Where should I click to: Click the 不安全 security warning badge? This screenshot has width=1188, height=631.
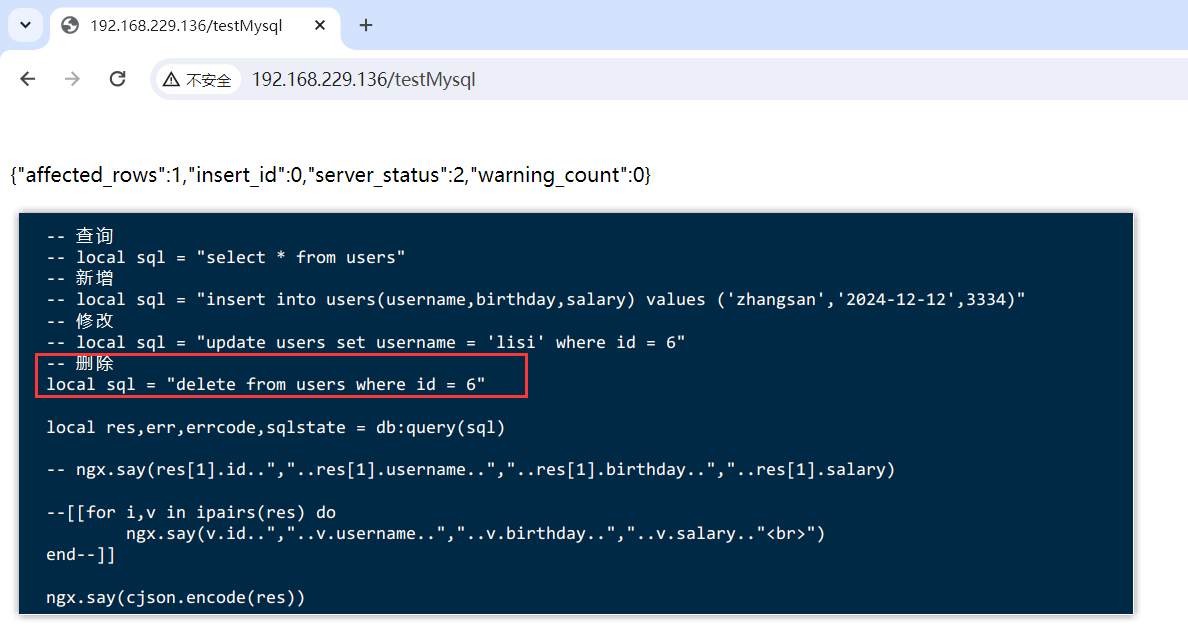tap(198, 80)
